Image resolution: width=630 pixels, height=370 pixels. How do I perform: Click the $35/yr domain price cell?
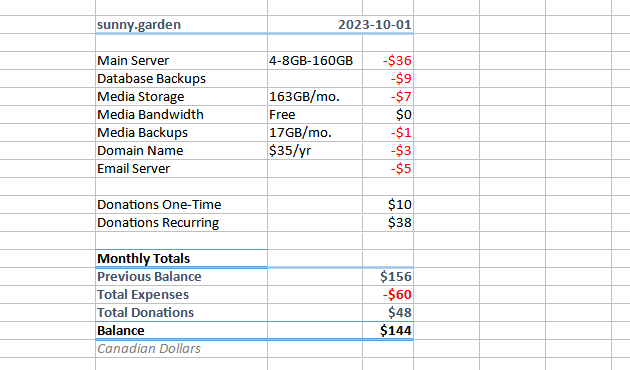pyautogui.click(x=315, y=151)
